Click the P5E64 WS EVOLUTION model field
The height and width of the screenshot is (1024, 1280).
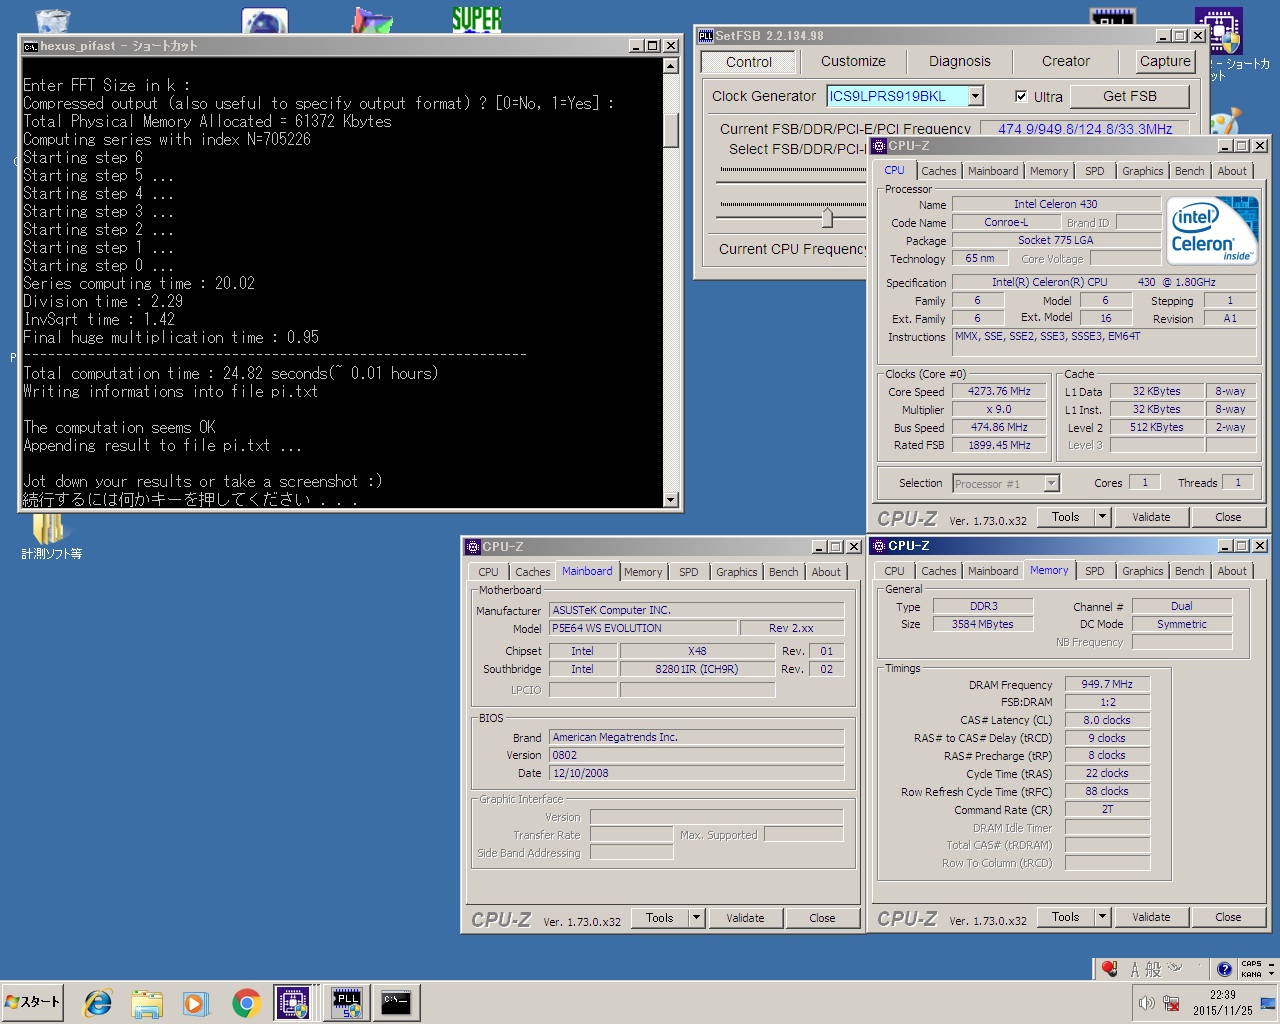coord(642,628)
